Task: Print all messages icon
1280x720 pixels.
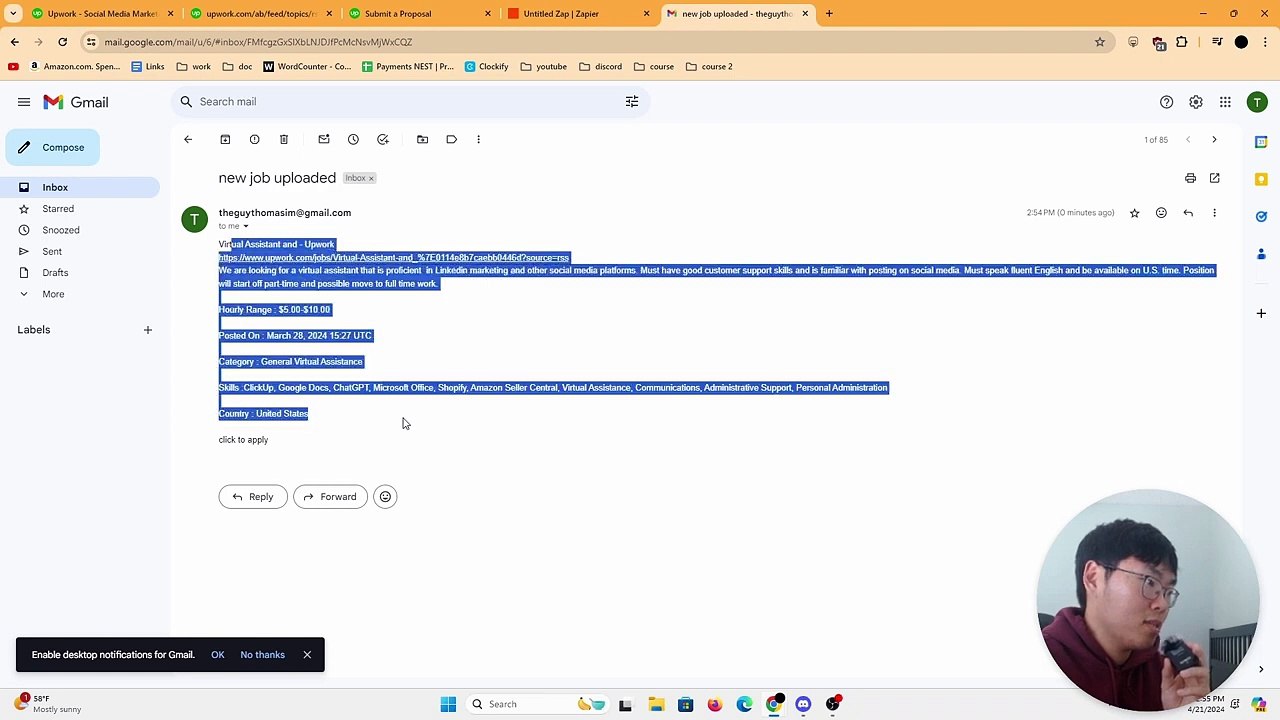Action: point(1190,178)
